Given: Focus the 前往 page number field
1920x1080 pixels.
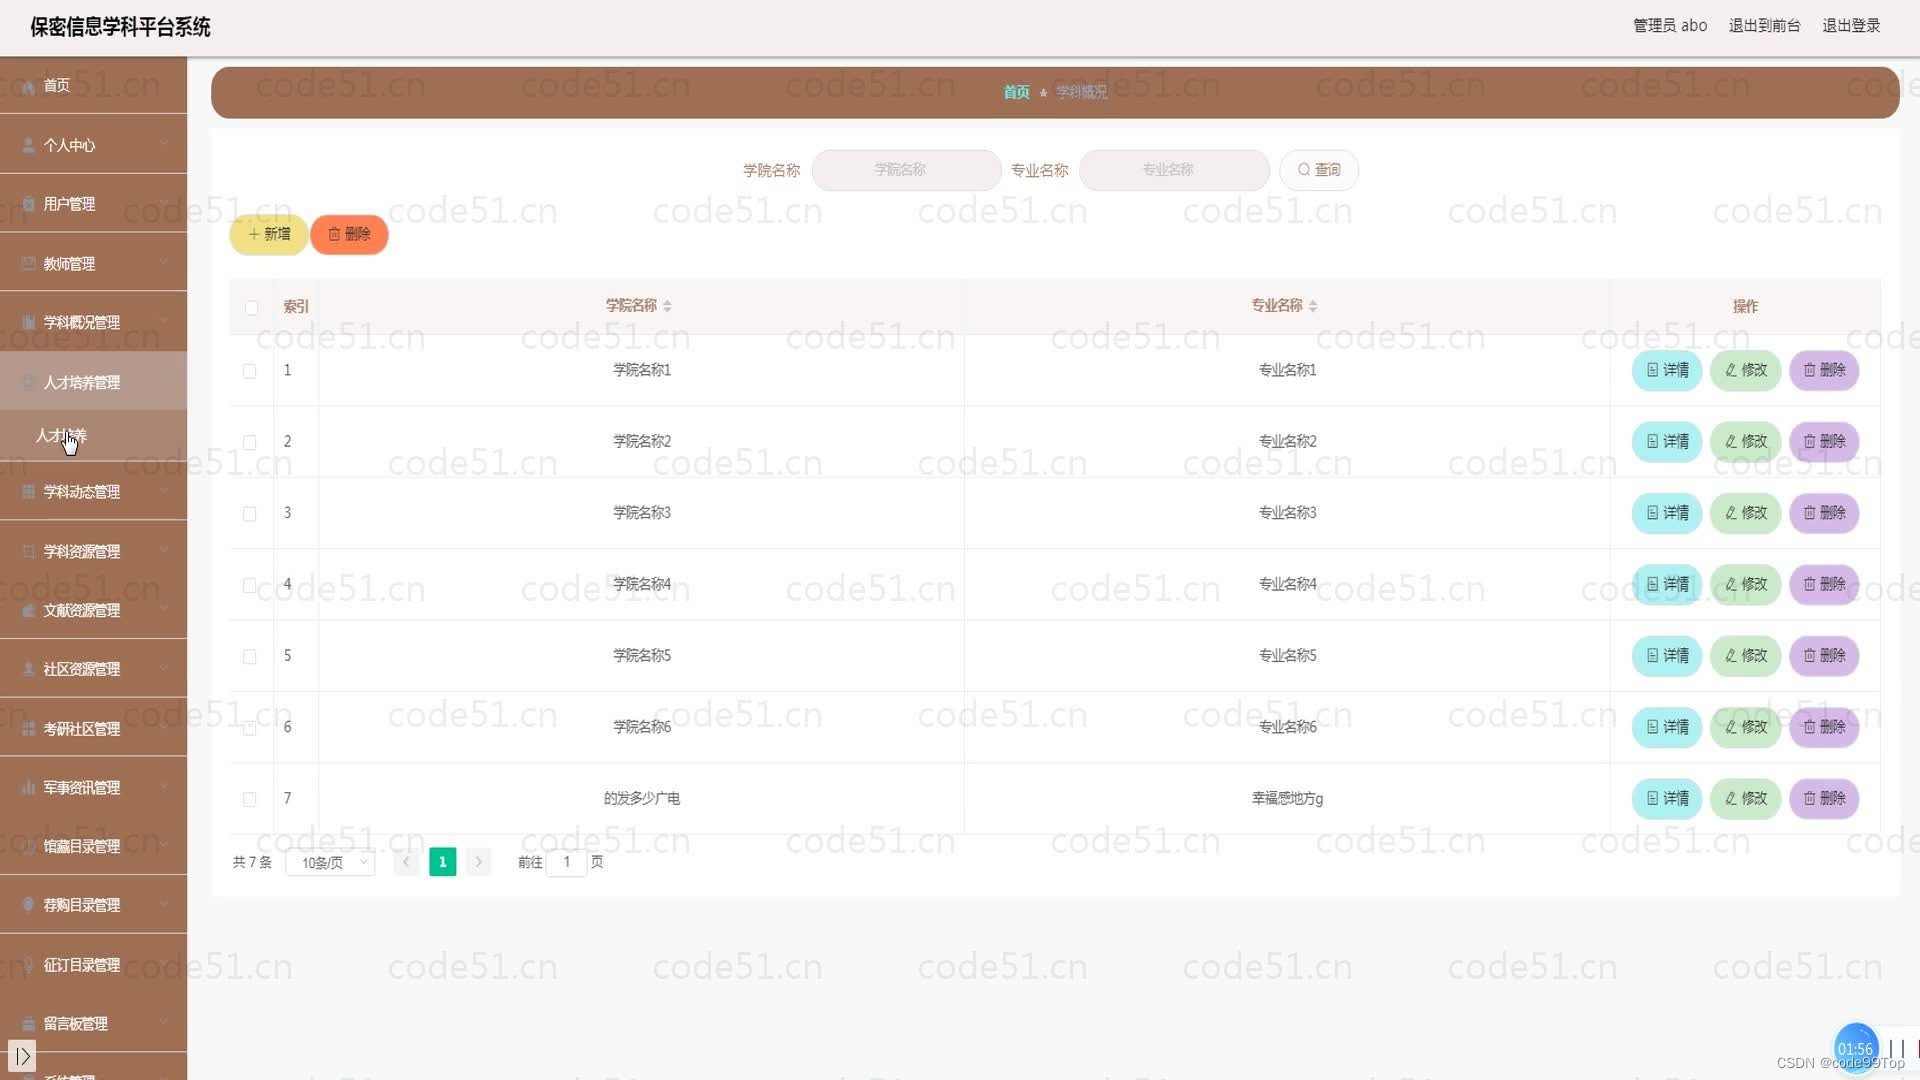Looking at the screenshot, I should click(566, 862).
